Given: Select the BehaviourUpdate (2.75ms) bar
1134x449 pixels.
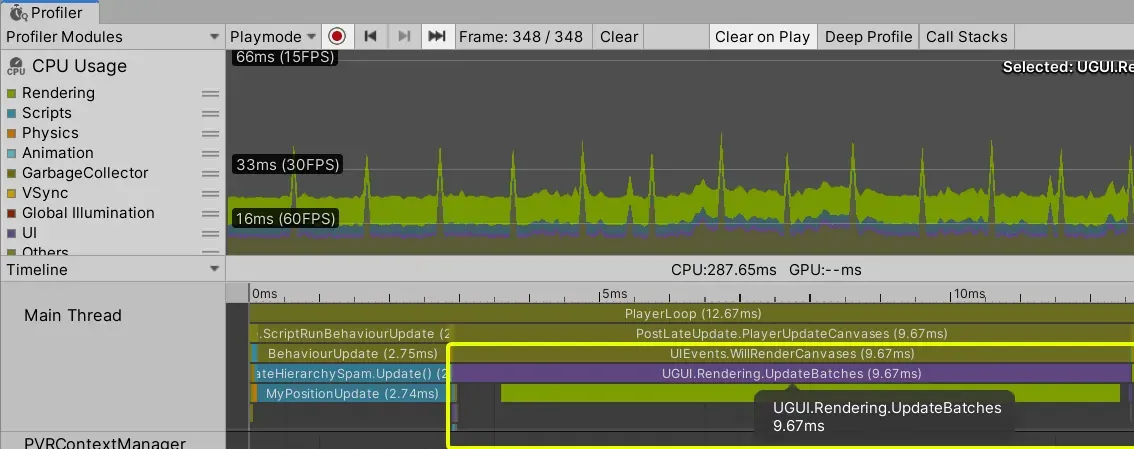Looking at the screenshot, I should coord(353,354).
